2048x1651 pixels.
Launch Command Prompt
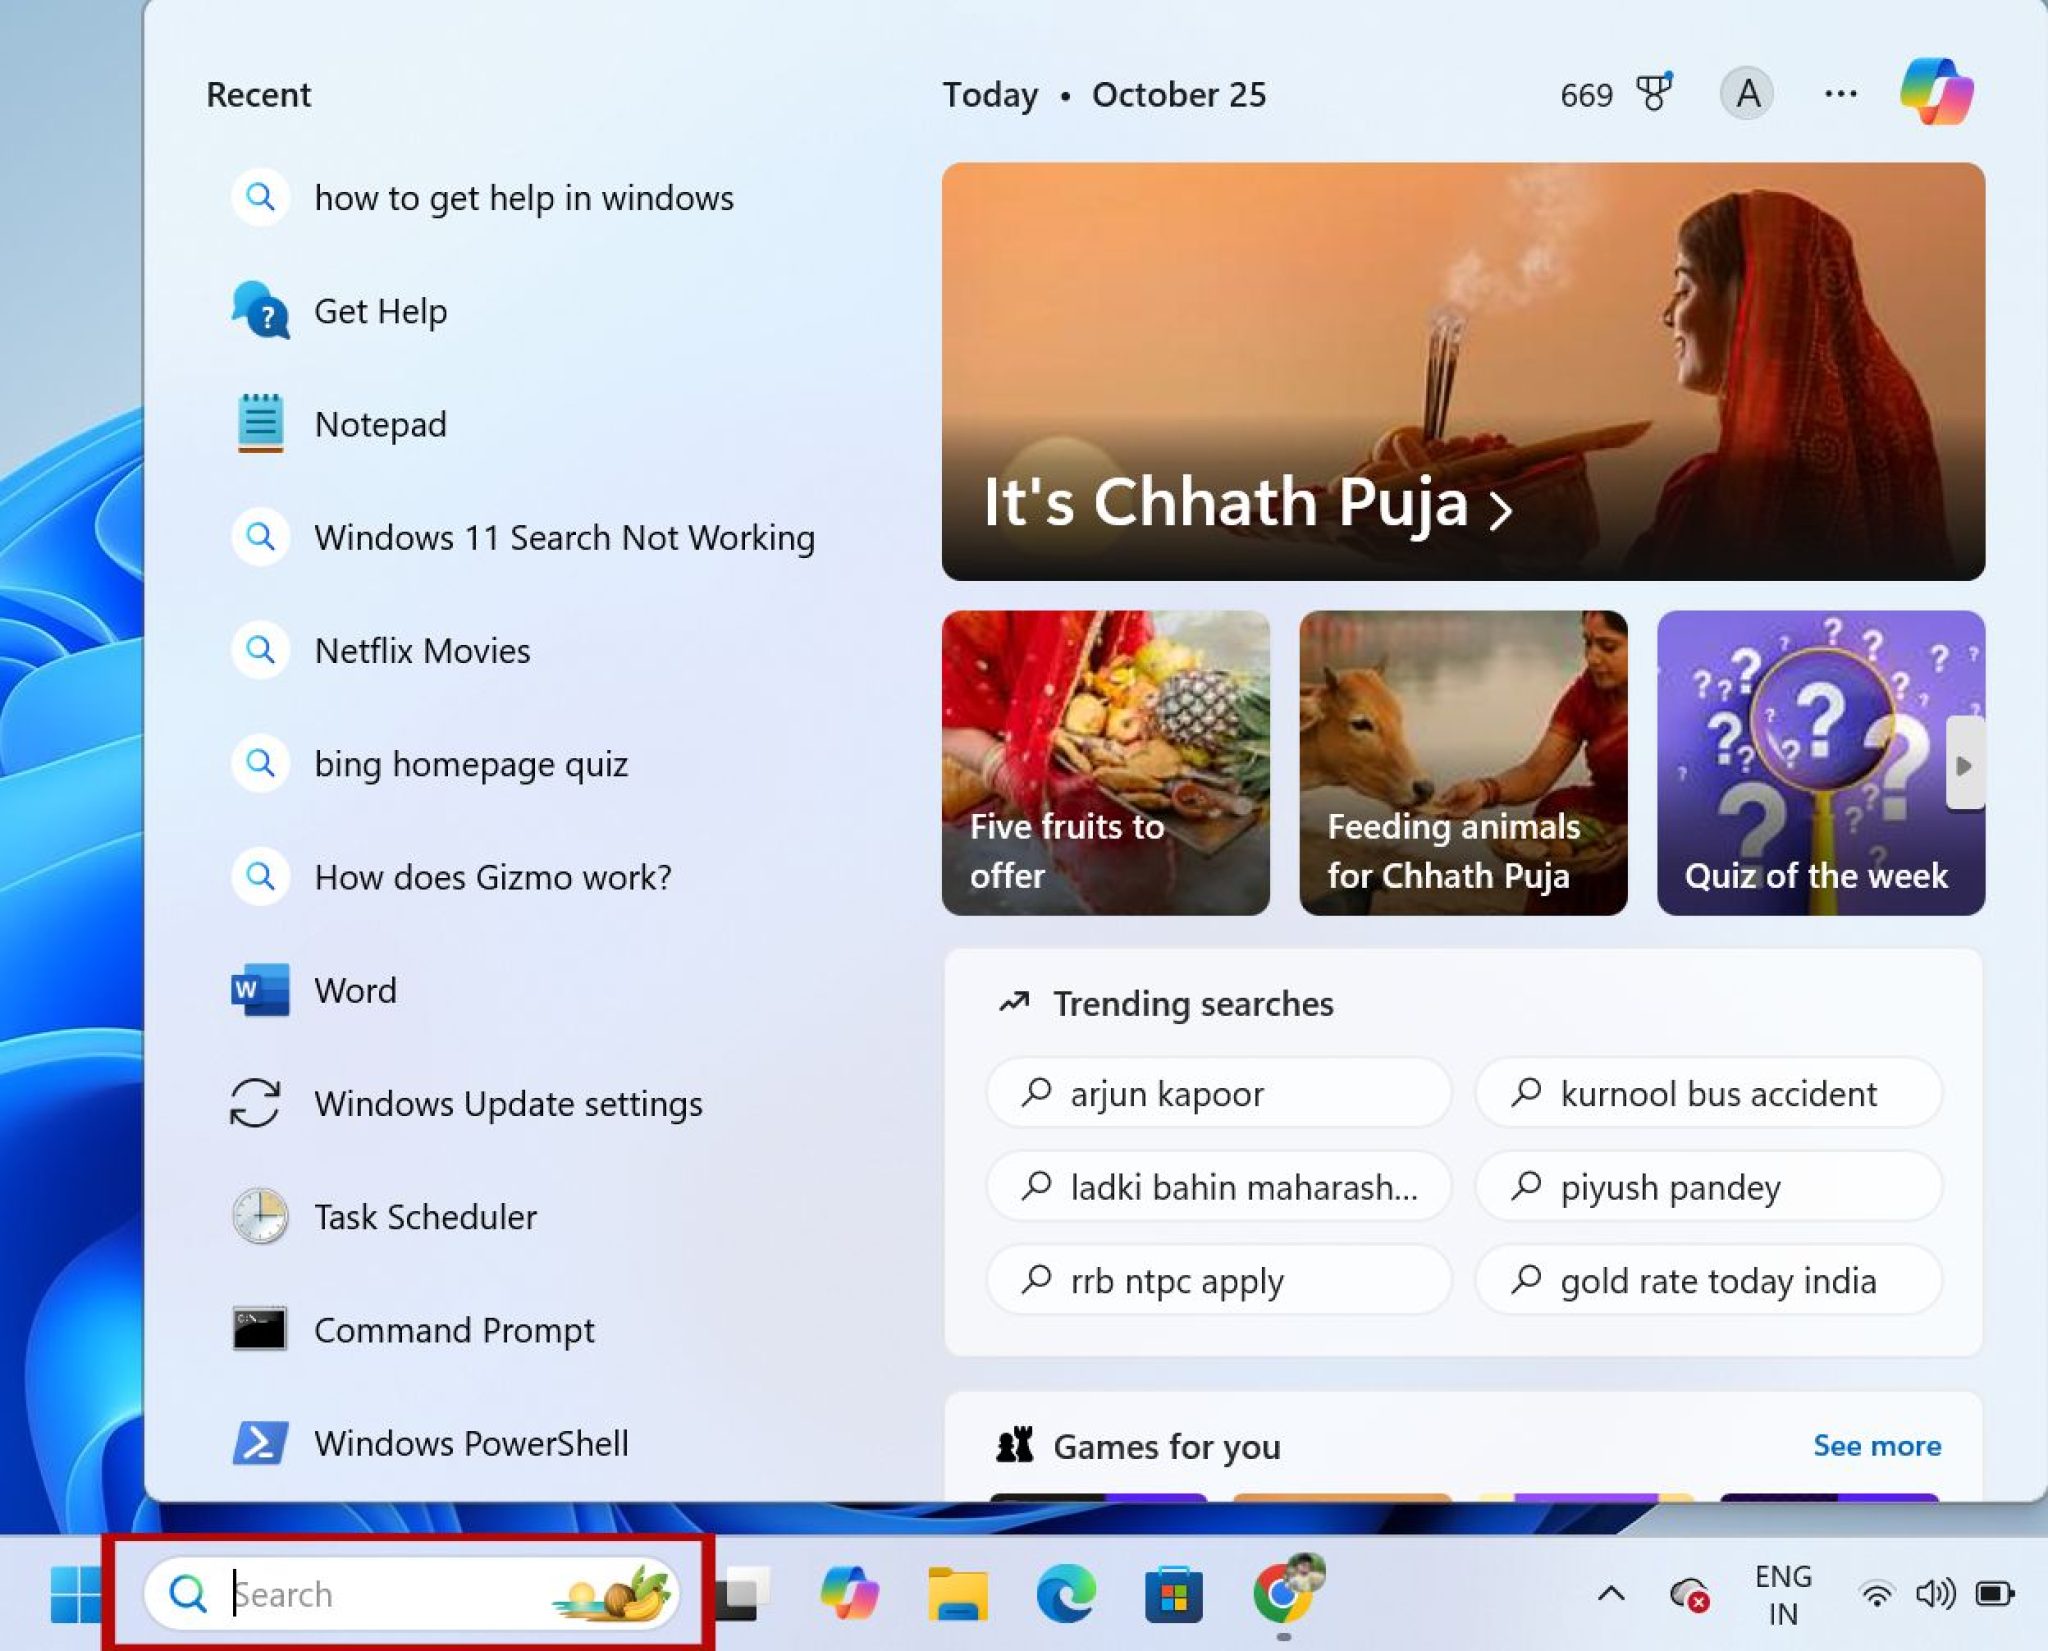455,1330
